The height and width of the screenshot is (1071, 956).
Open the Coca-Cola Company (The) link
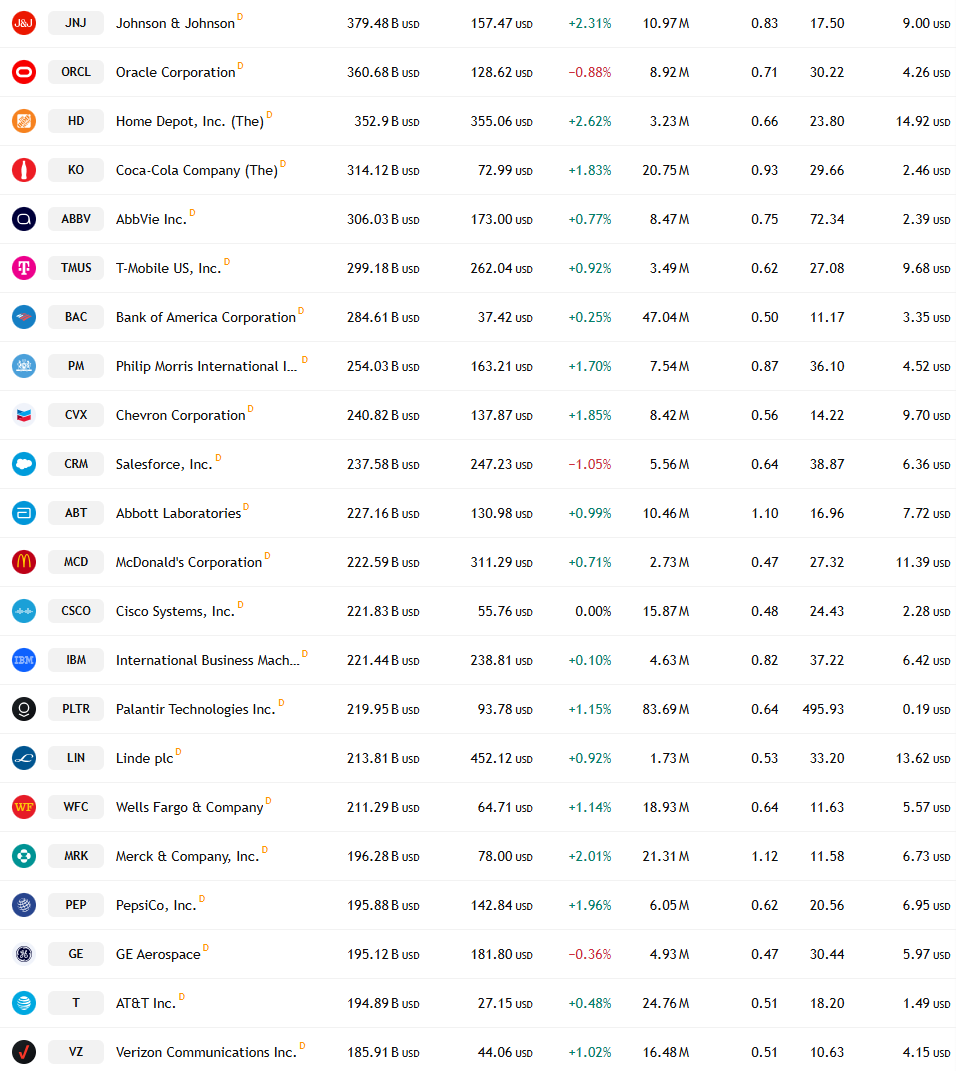click(x=197, y=170)
